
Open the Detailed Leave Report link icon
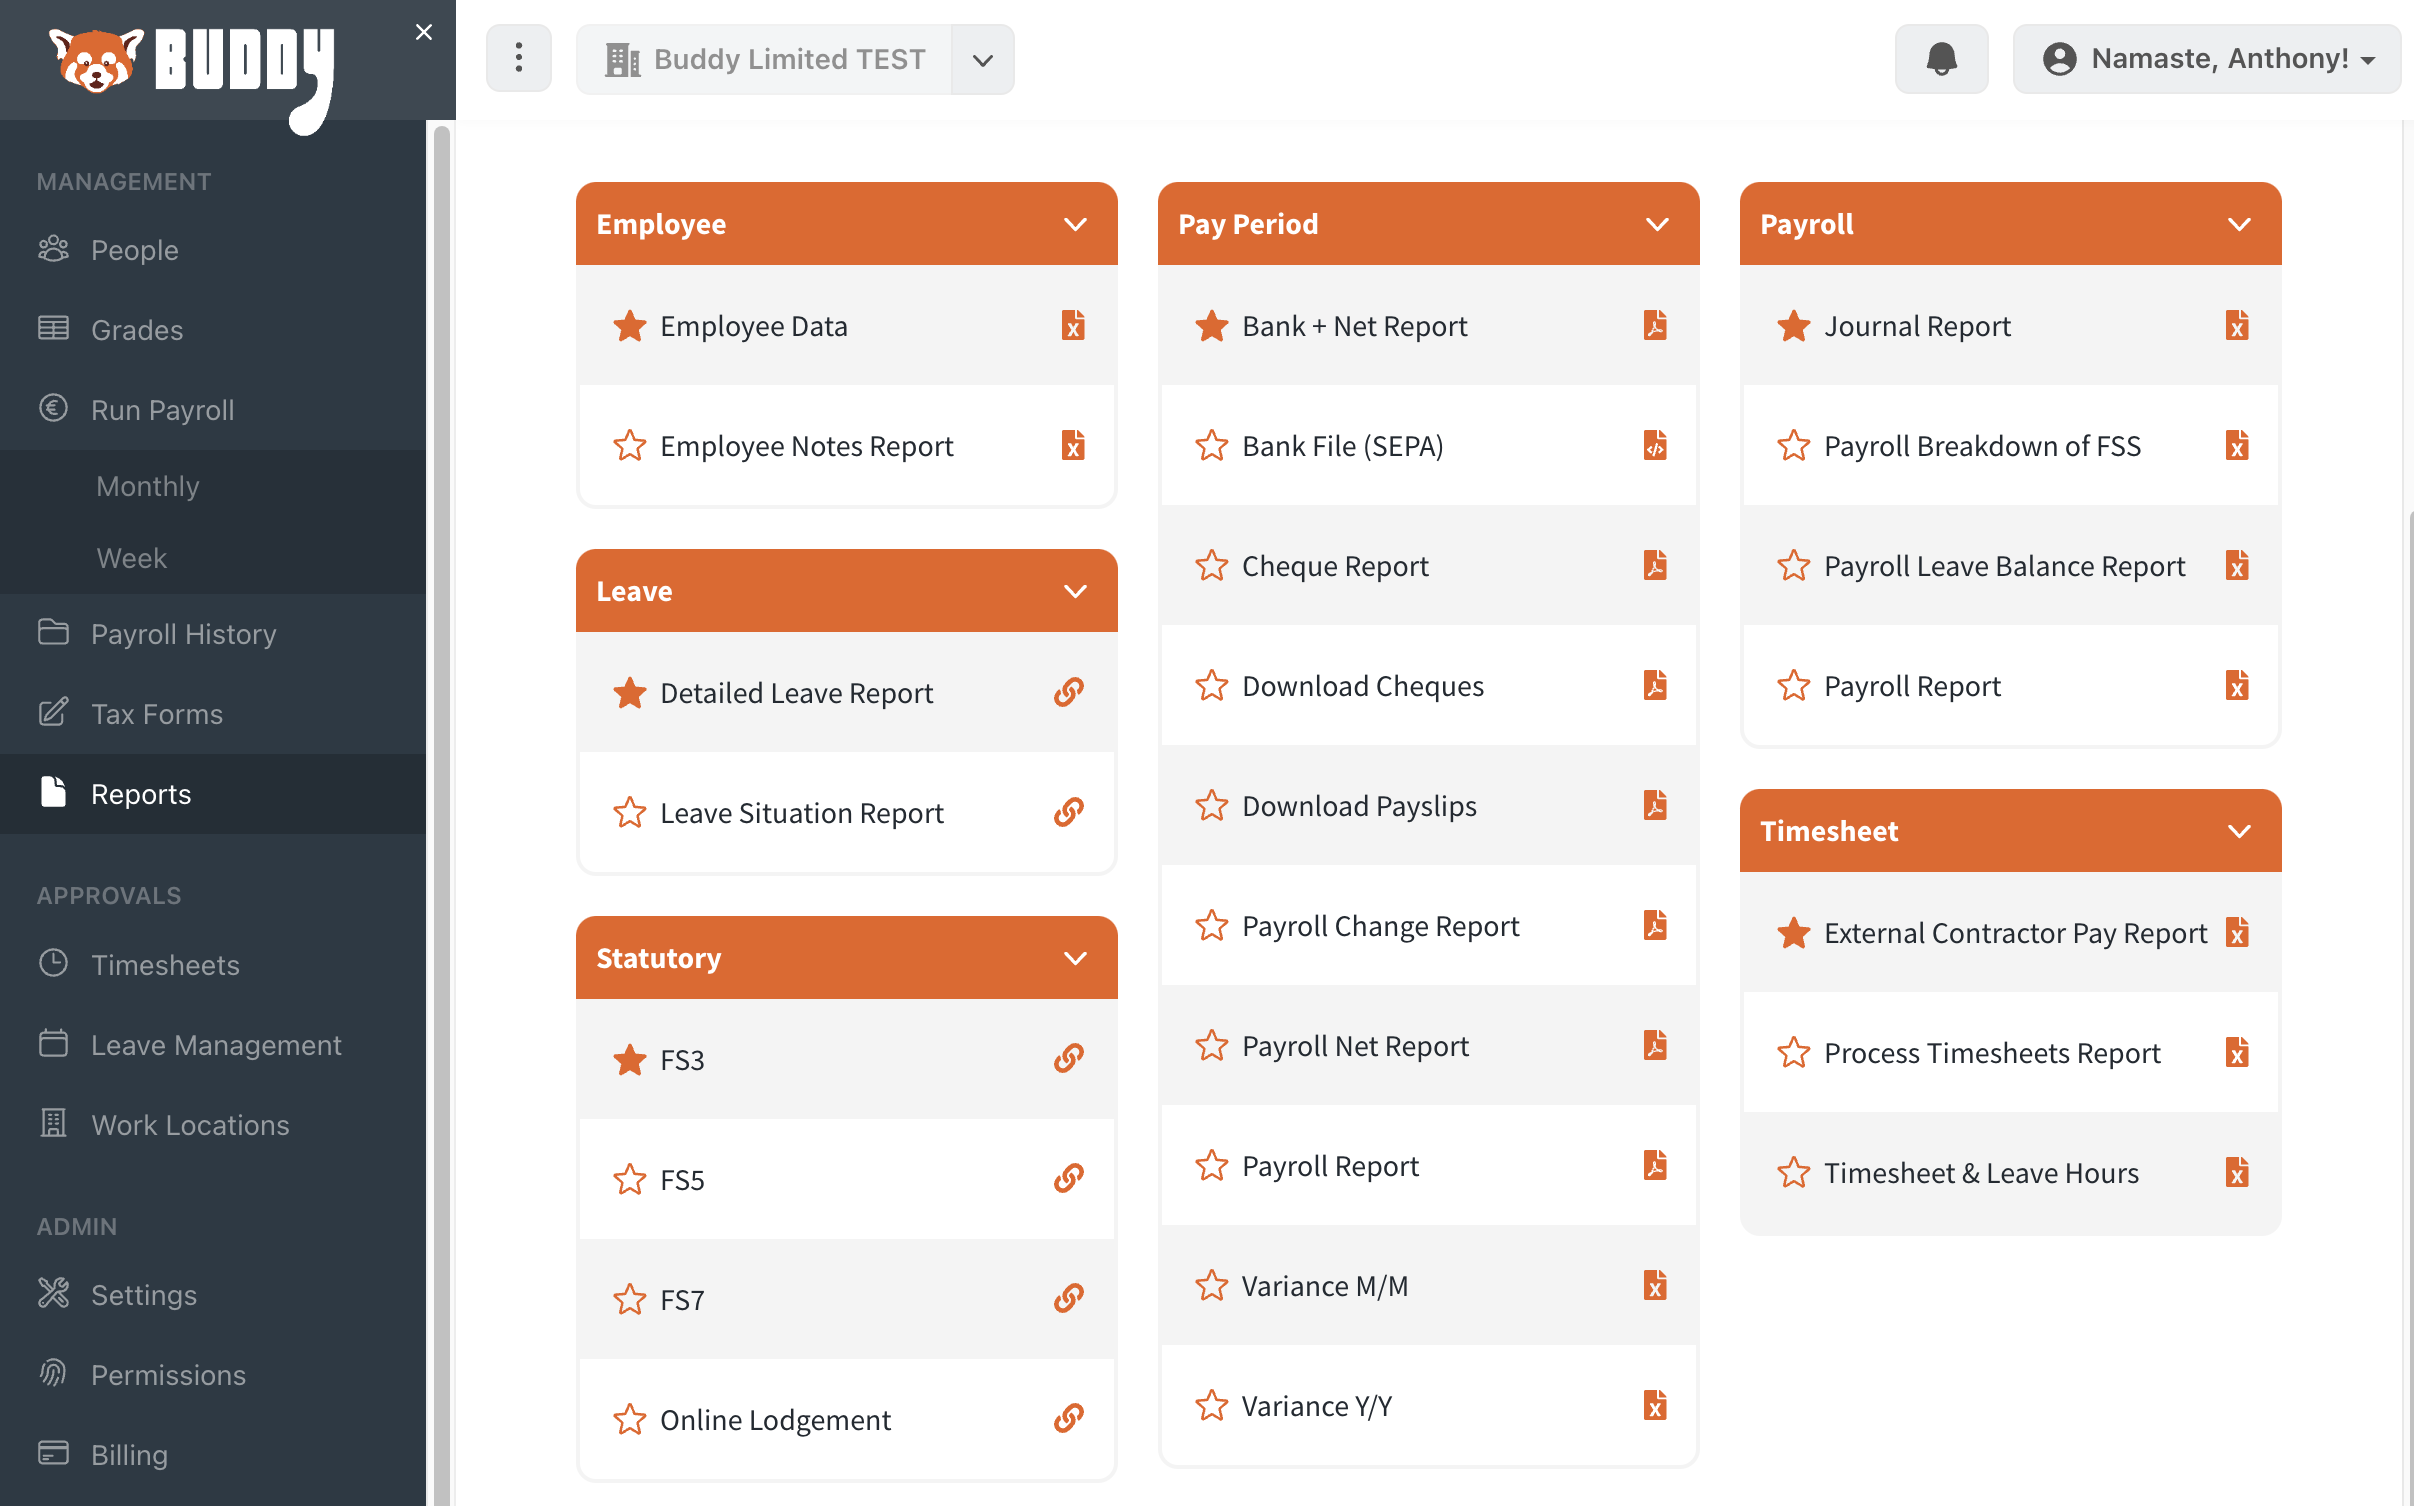[1067, 692]
